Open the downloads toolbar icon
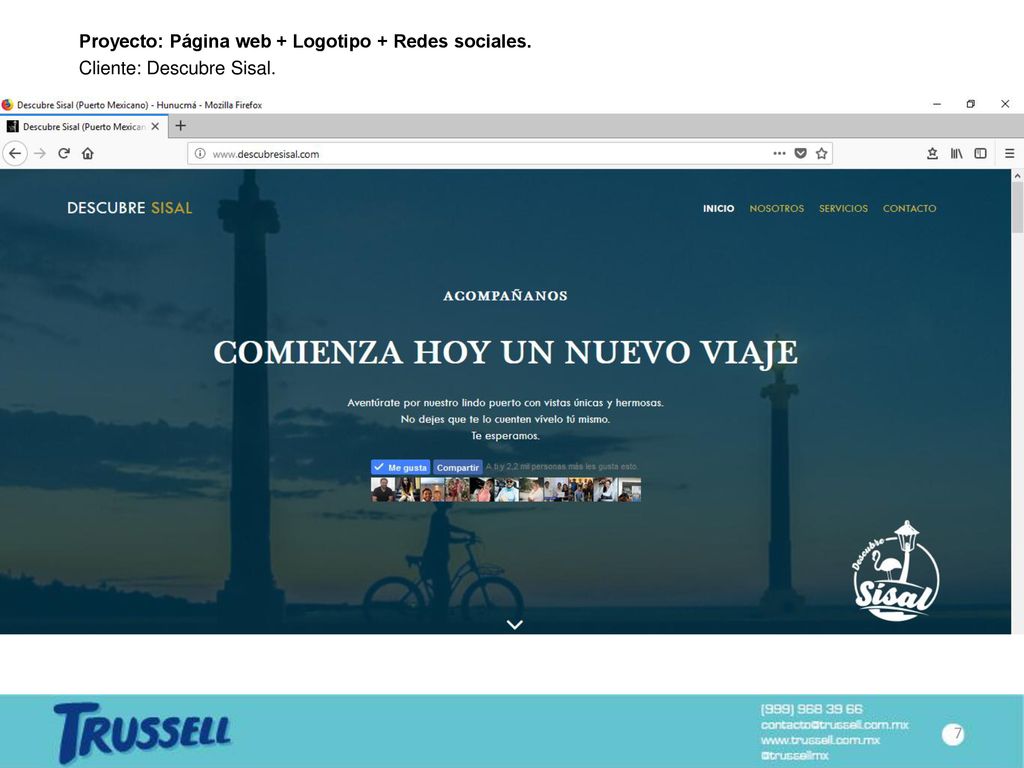The width and height of the screenshot is (1024, 768). coord(932,153)
